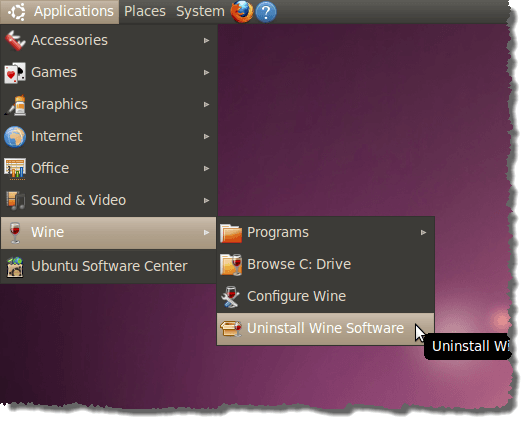The height and width of the screenshot is (424, 528).
Task: Click the Wine submenu arrow
Action: 206,232
